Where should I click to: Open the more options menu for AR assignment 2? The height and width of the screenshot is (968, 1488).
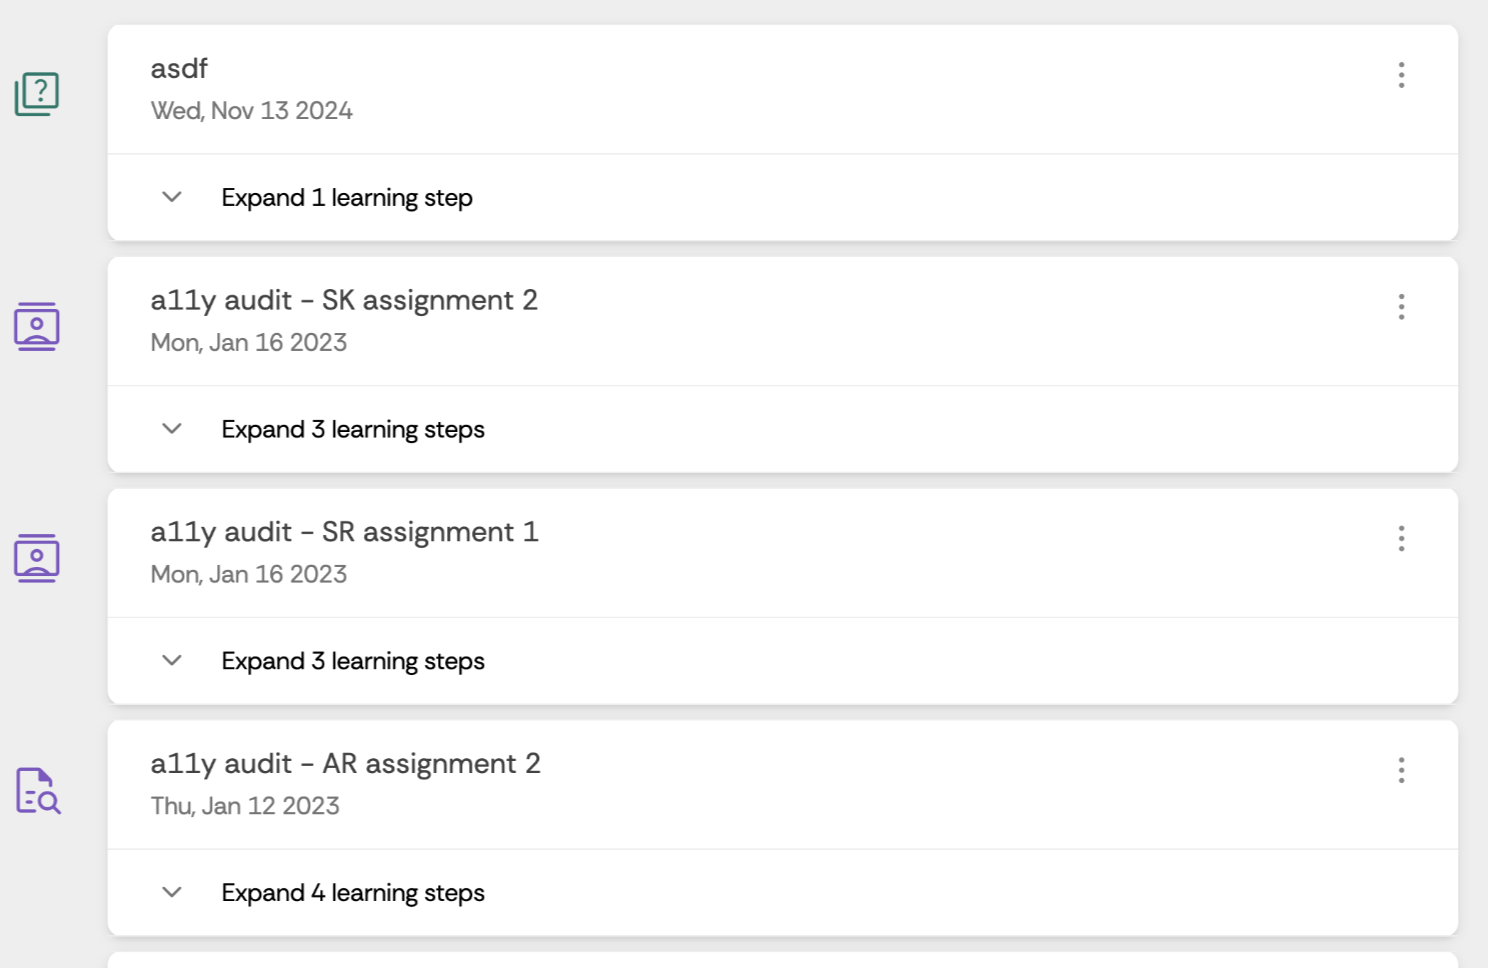(x=1401, y=770)
